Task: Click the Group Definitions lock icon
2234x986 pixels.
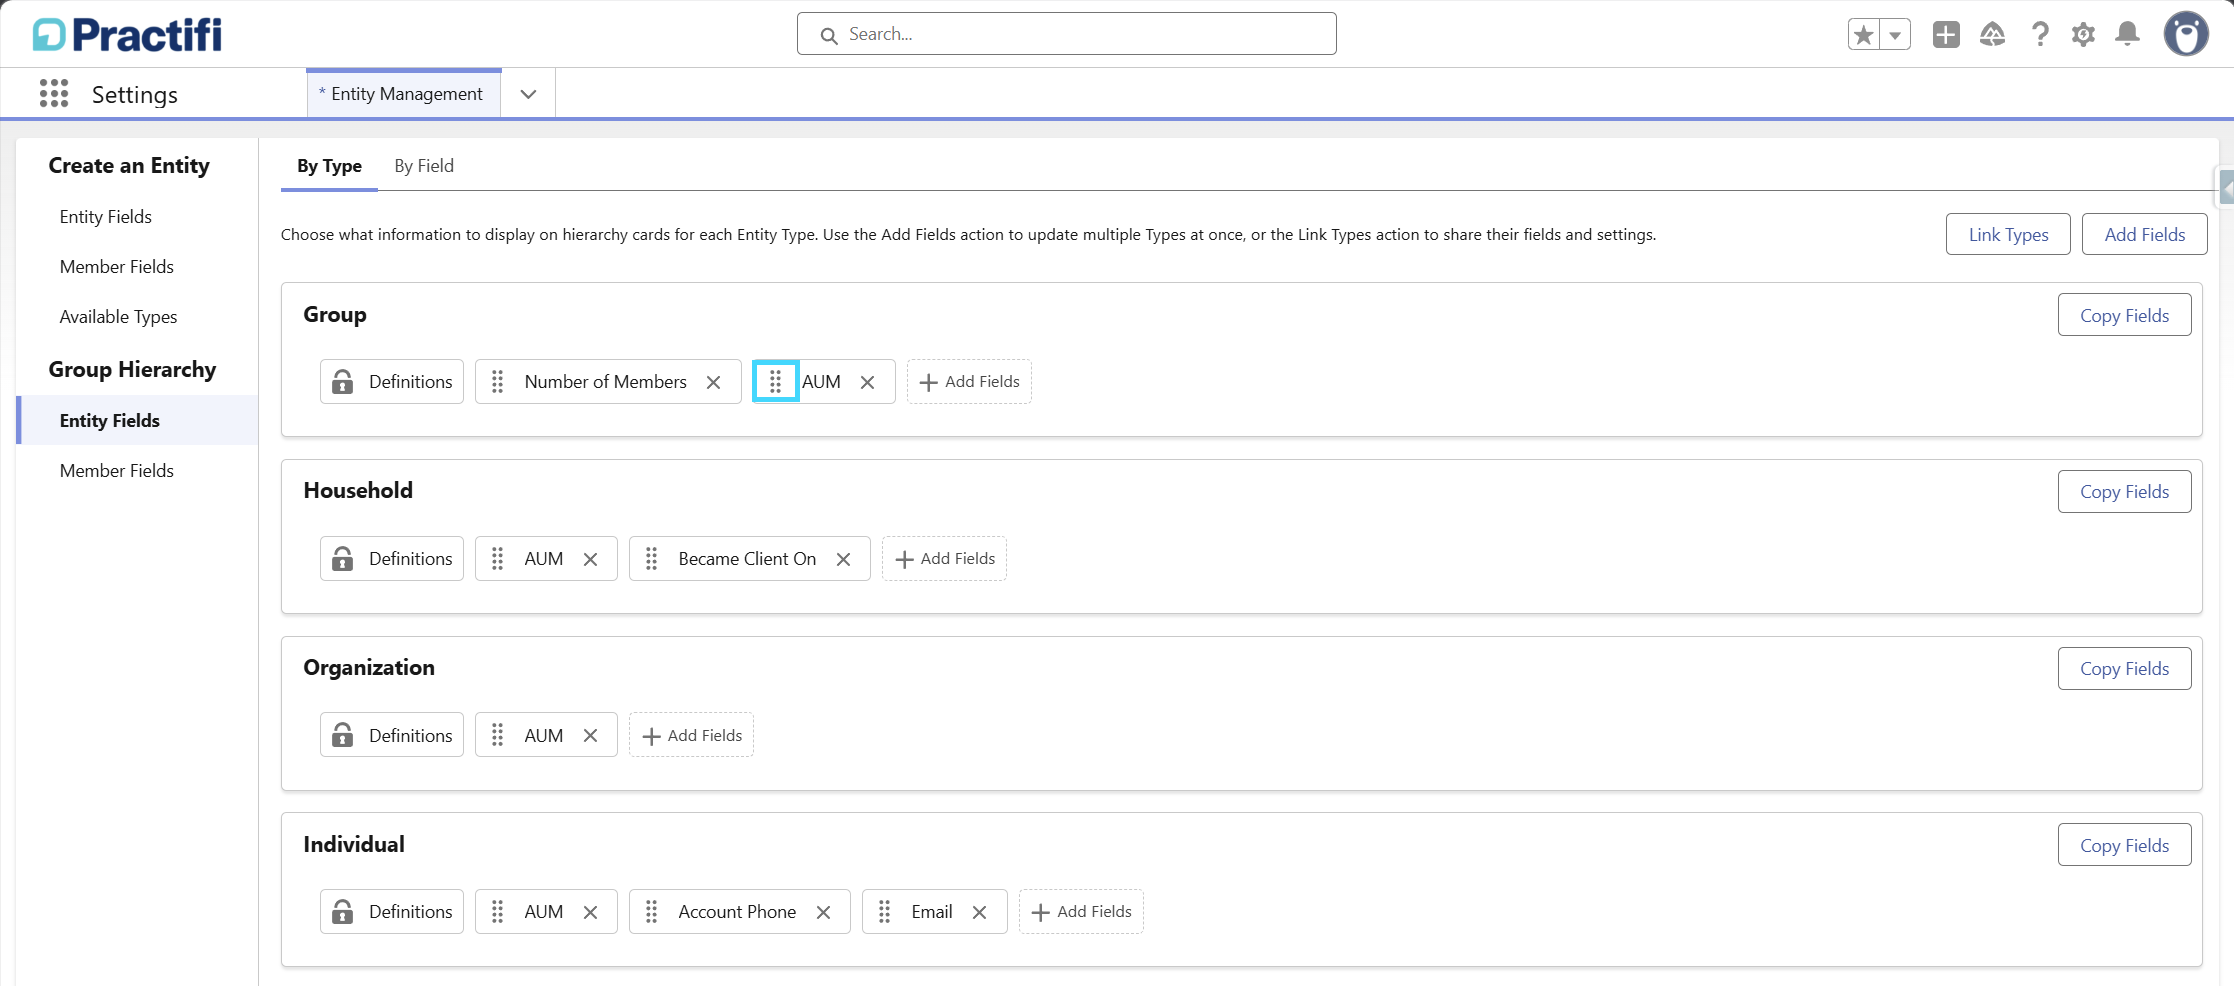Action: coord(343,382)
